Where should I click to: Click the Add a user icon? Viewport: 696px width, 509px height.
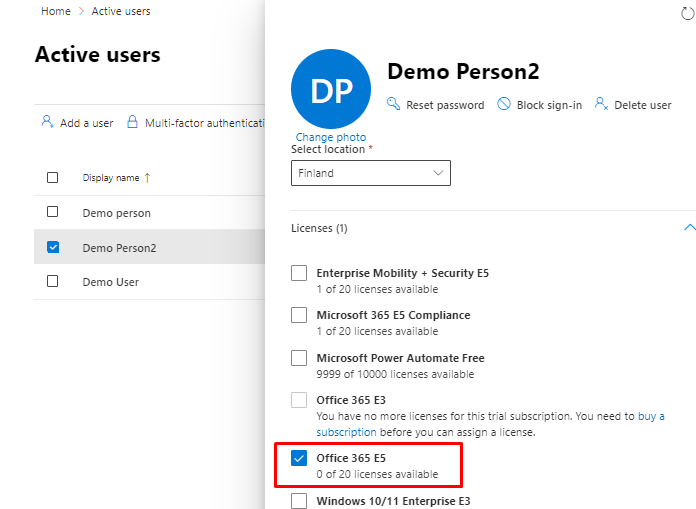point(46,122)
